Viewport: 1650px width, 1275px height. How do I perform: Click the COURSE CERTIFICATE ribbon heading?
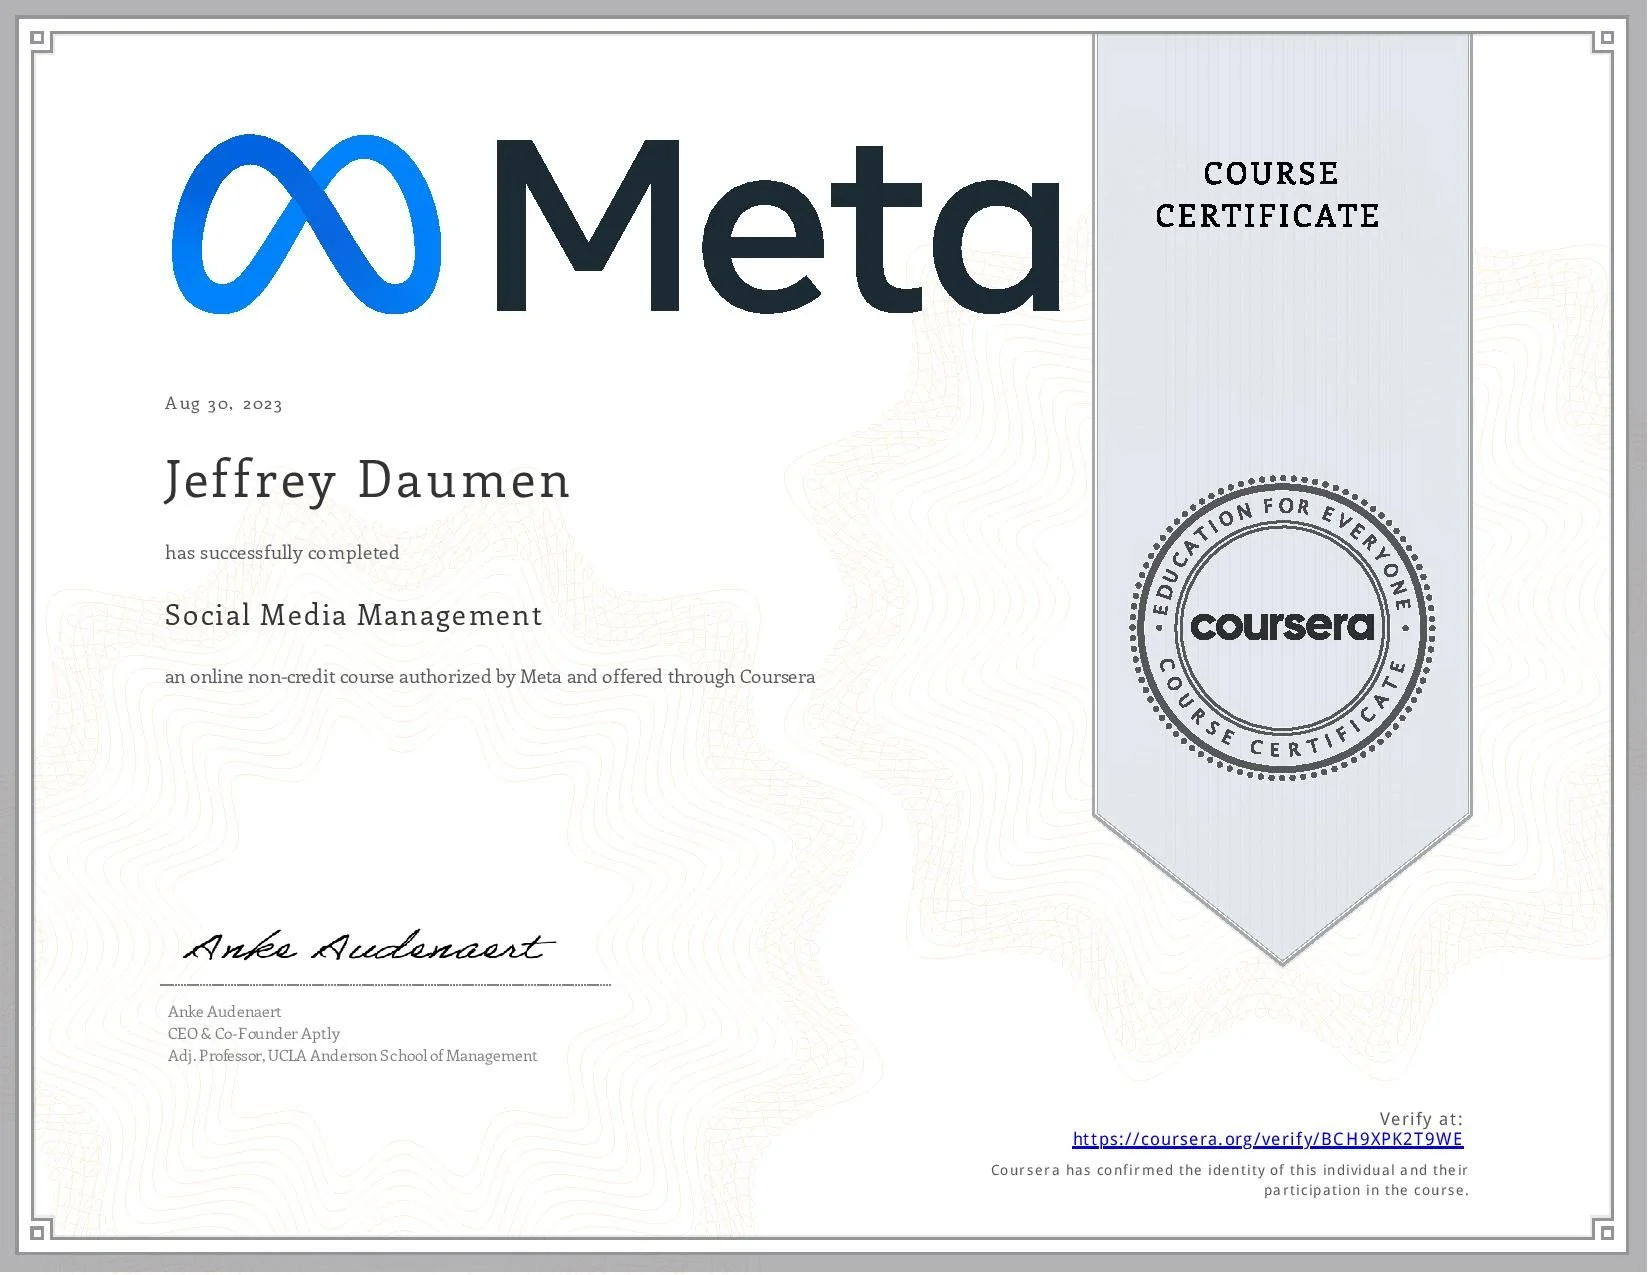(x=1268, y=195)
